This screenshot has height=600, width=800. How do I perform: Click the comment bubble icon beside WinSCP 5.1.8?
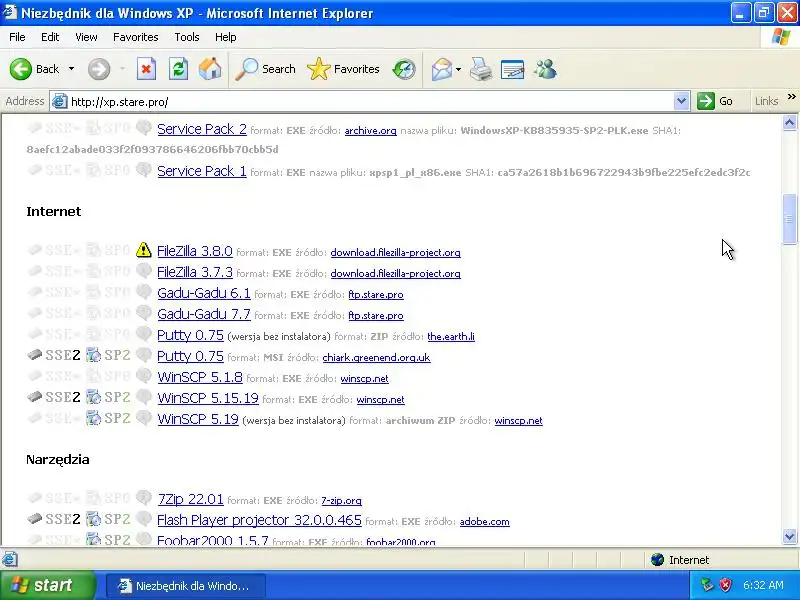click(x=144, y=376)
